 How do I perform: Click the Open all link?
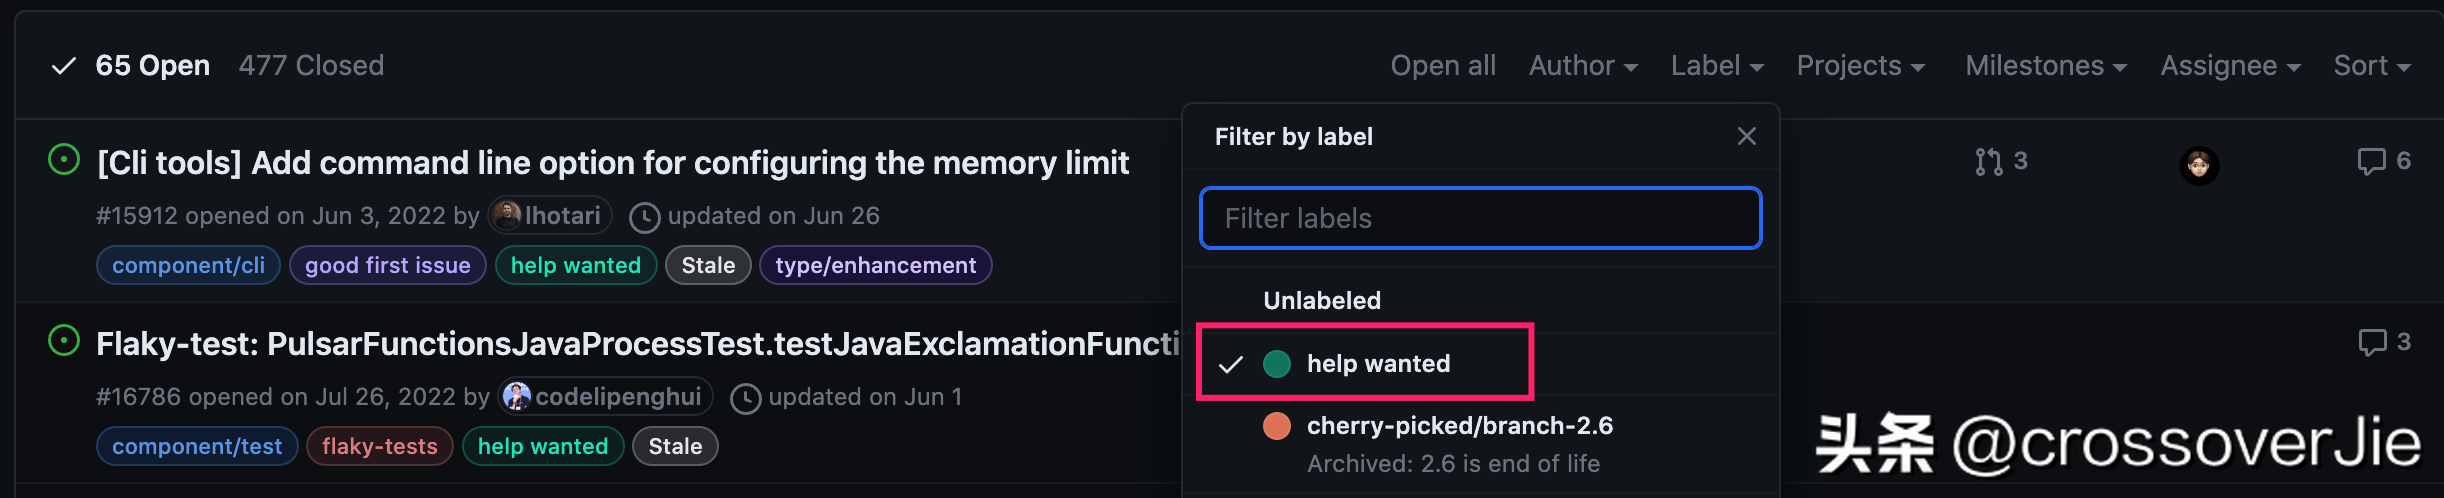(x=1443, y=66)
